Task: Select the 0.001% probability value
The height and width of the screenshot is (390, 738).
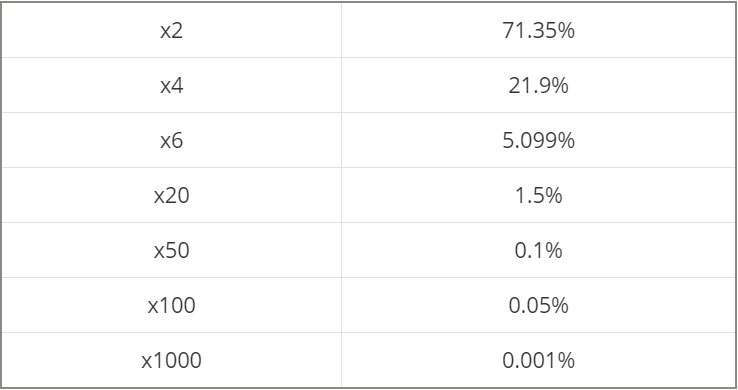Action: 538,360
